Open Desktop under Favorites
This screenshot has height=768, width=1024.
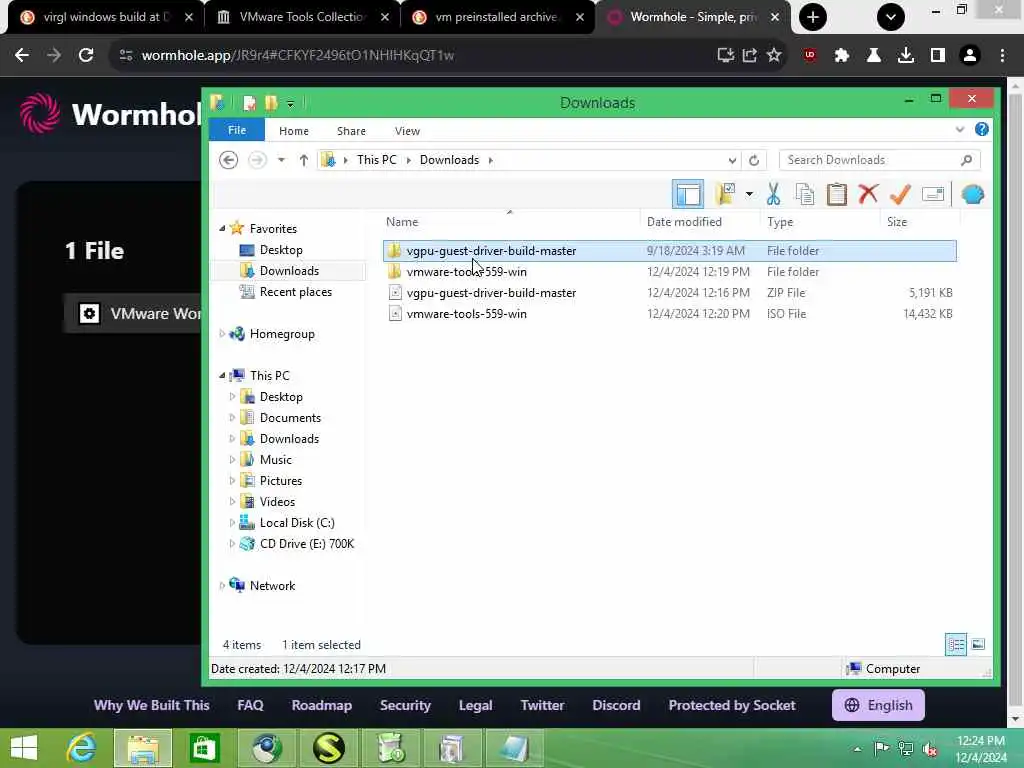[x=281, y=250]
